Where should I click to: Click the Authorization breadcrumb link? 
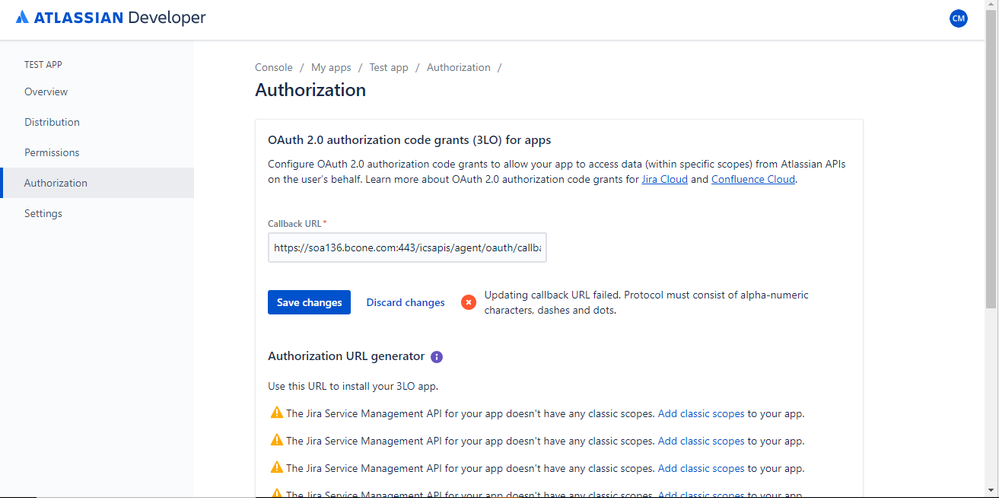click(459, 68)
